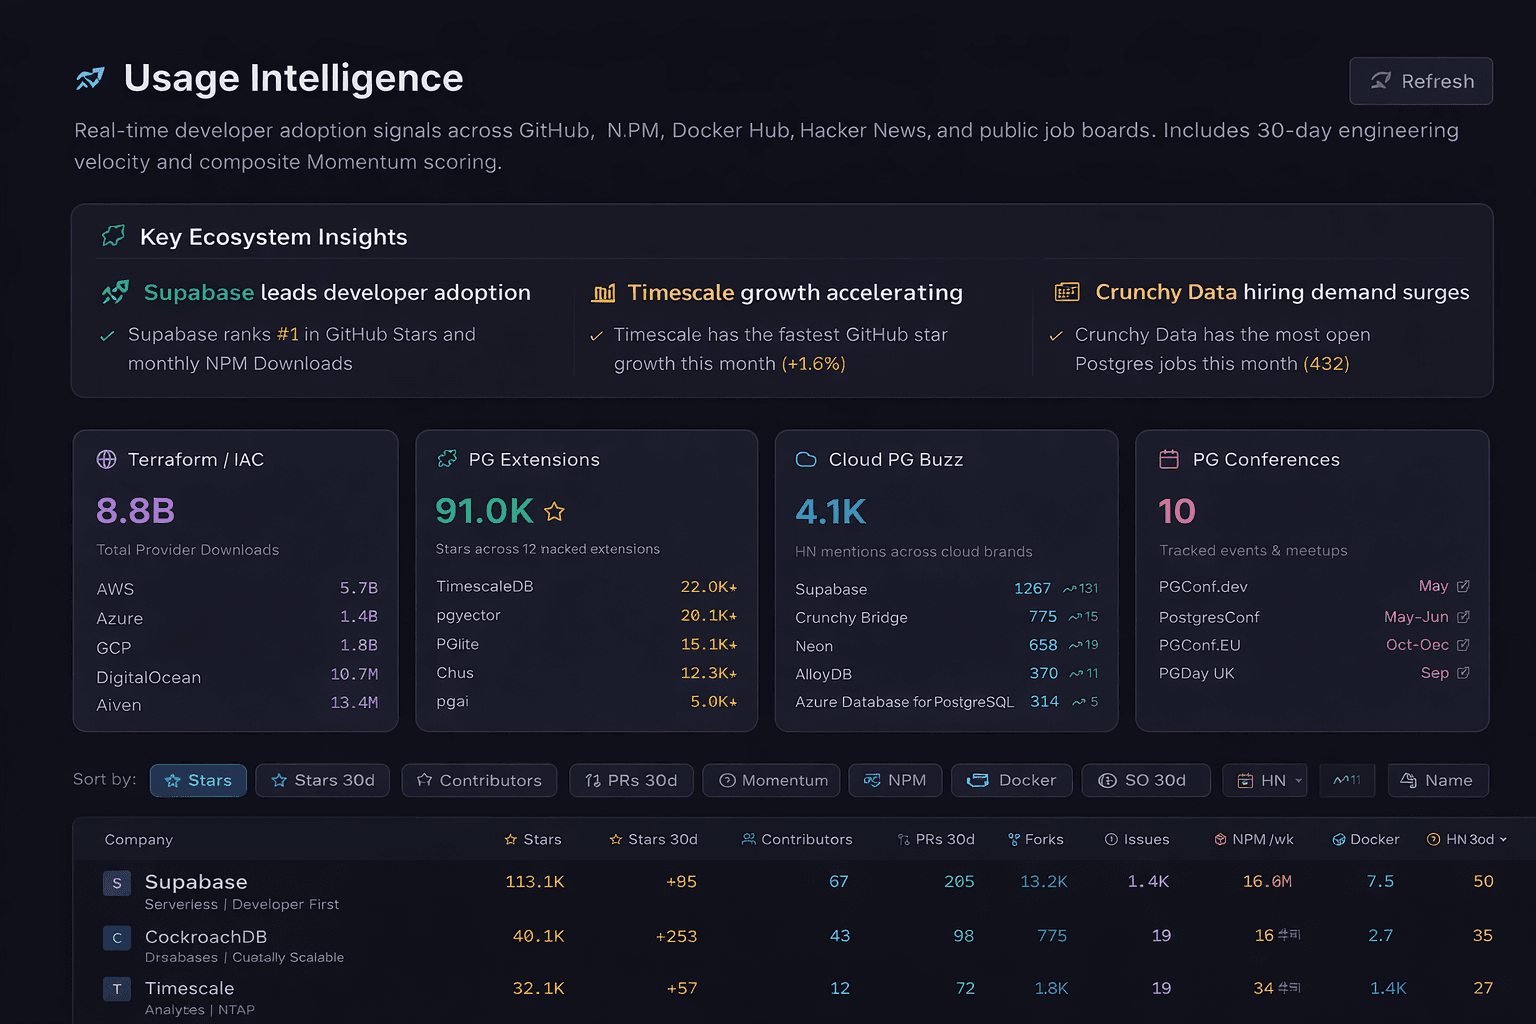This screenshot has height=1024, width=1536.
Task: Select the Name sort tab
Action: coord(1438,780)
